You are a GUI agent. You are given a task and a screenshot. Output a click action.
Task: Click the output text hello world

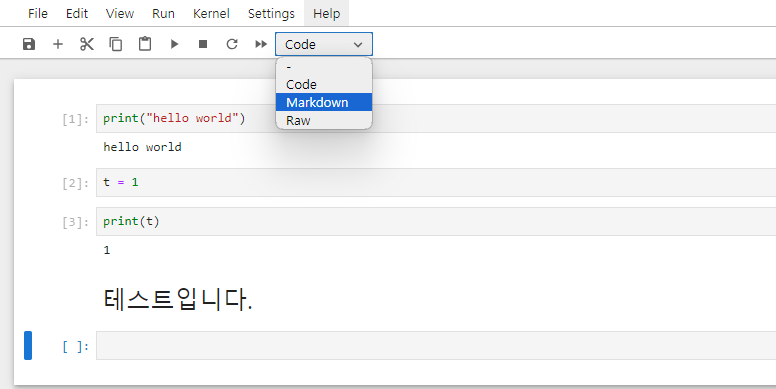[143, 147]
